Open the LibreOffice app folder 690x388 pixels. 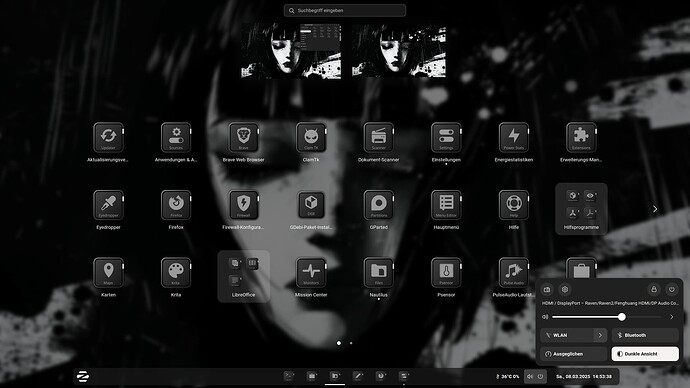pos(243,277)
